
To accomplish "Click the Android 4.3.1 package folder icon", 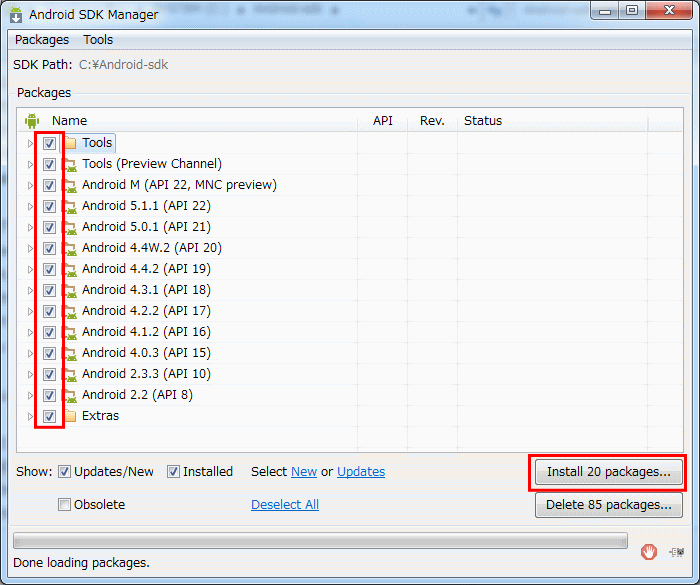I will (x=71, y=290).
